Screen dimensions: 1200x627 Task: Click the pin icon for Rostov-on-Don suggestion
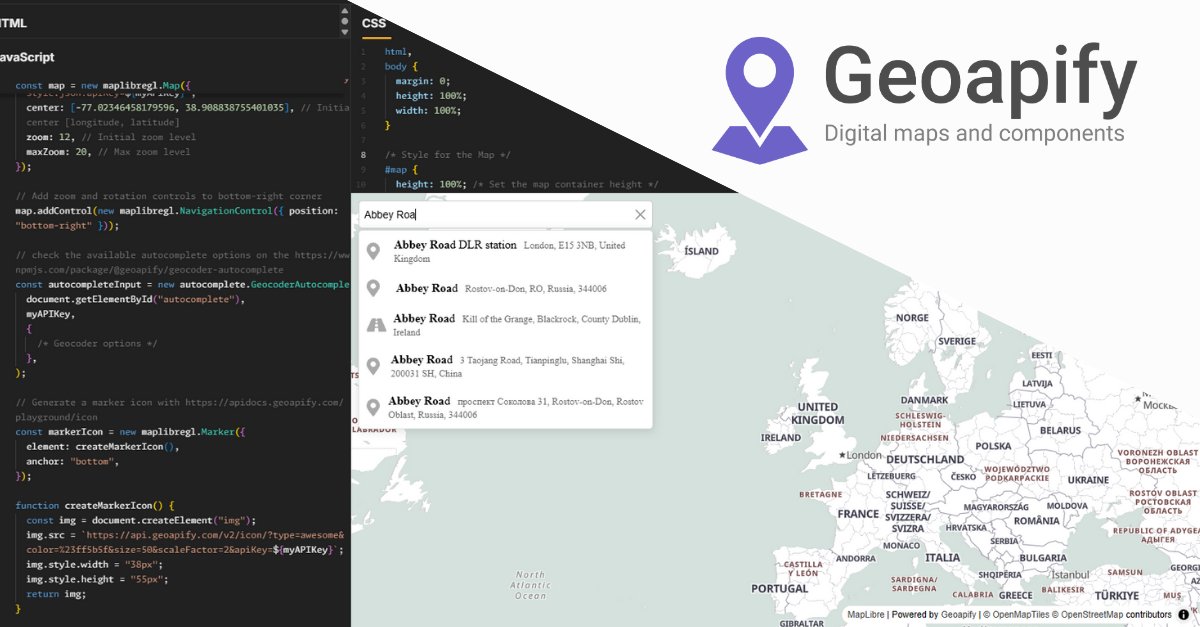coord(375,288)
